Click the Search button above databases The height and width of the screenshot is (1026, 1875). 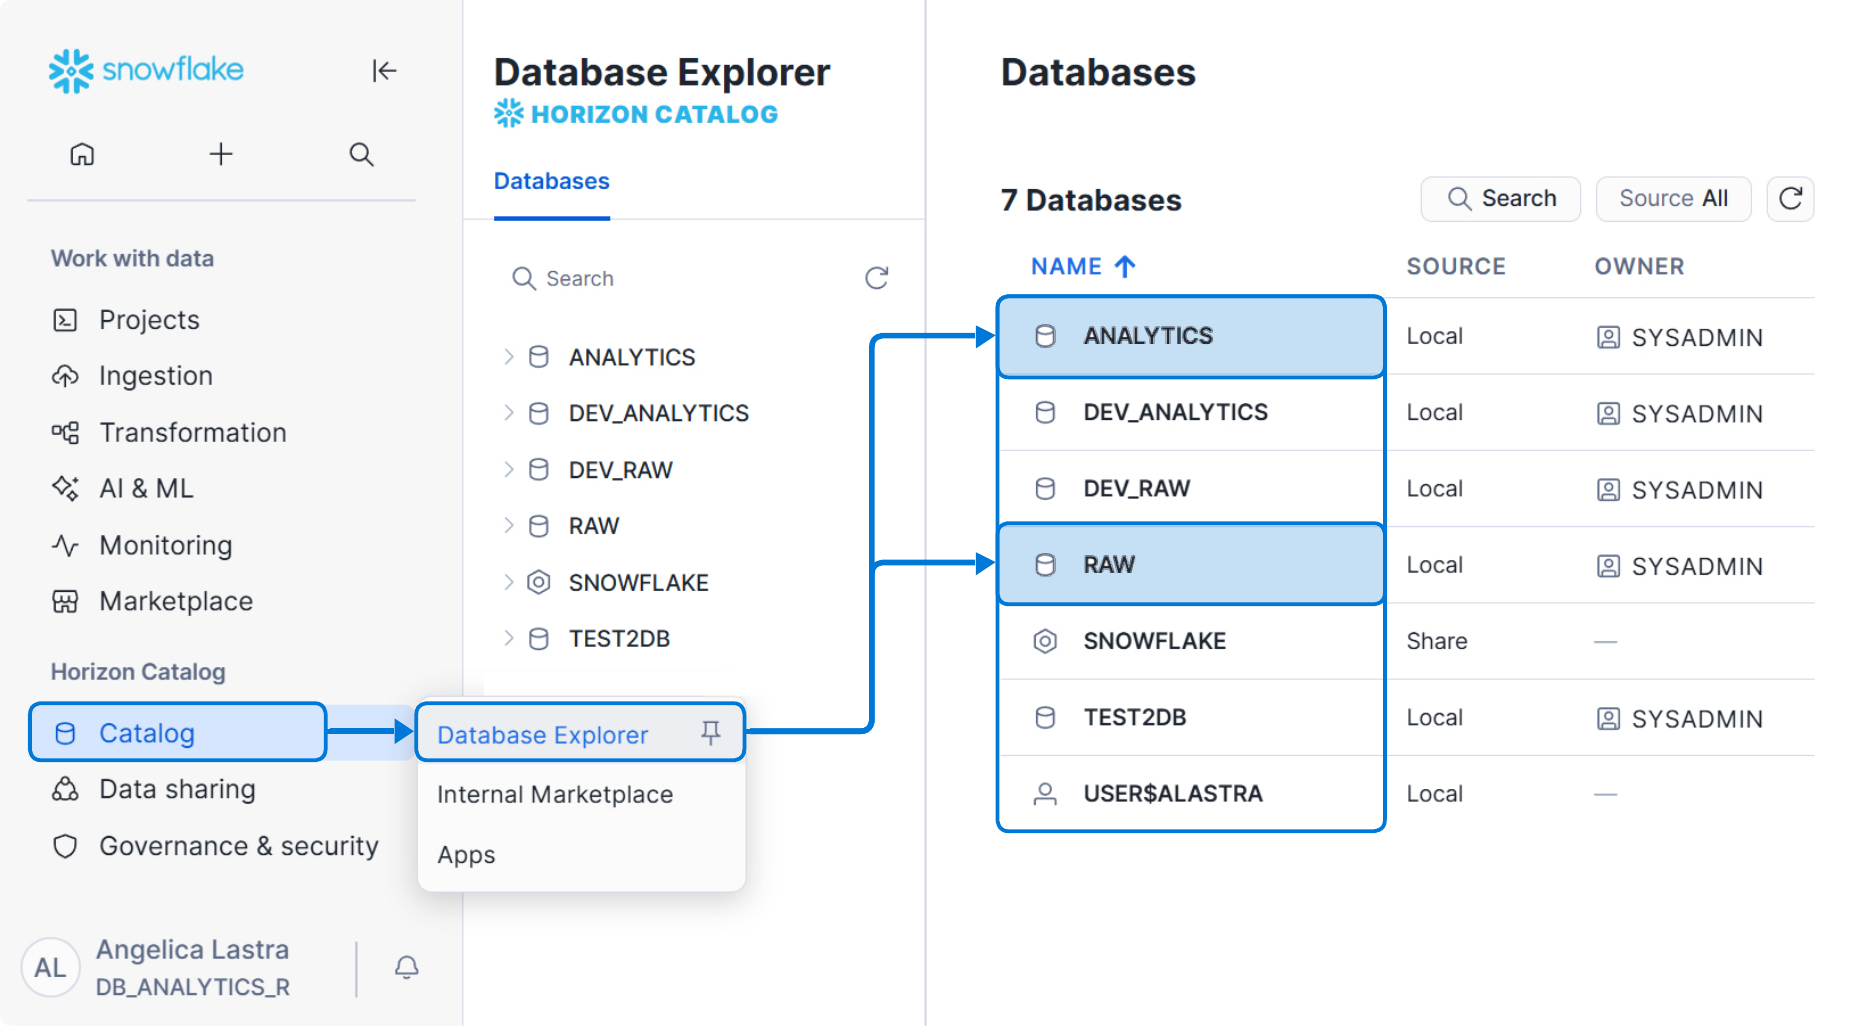1500,198
